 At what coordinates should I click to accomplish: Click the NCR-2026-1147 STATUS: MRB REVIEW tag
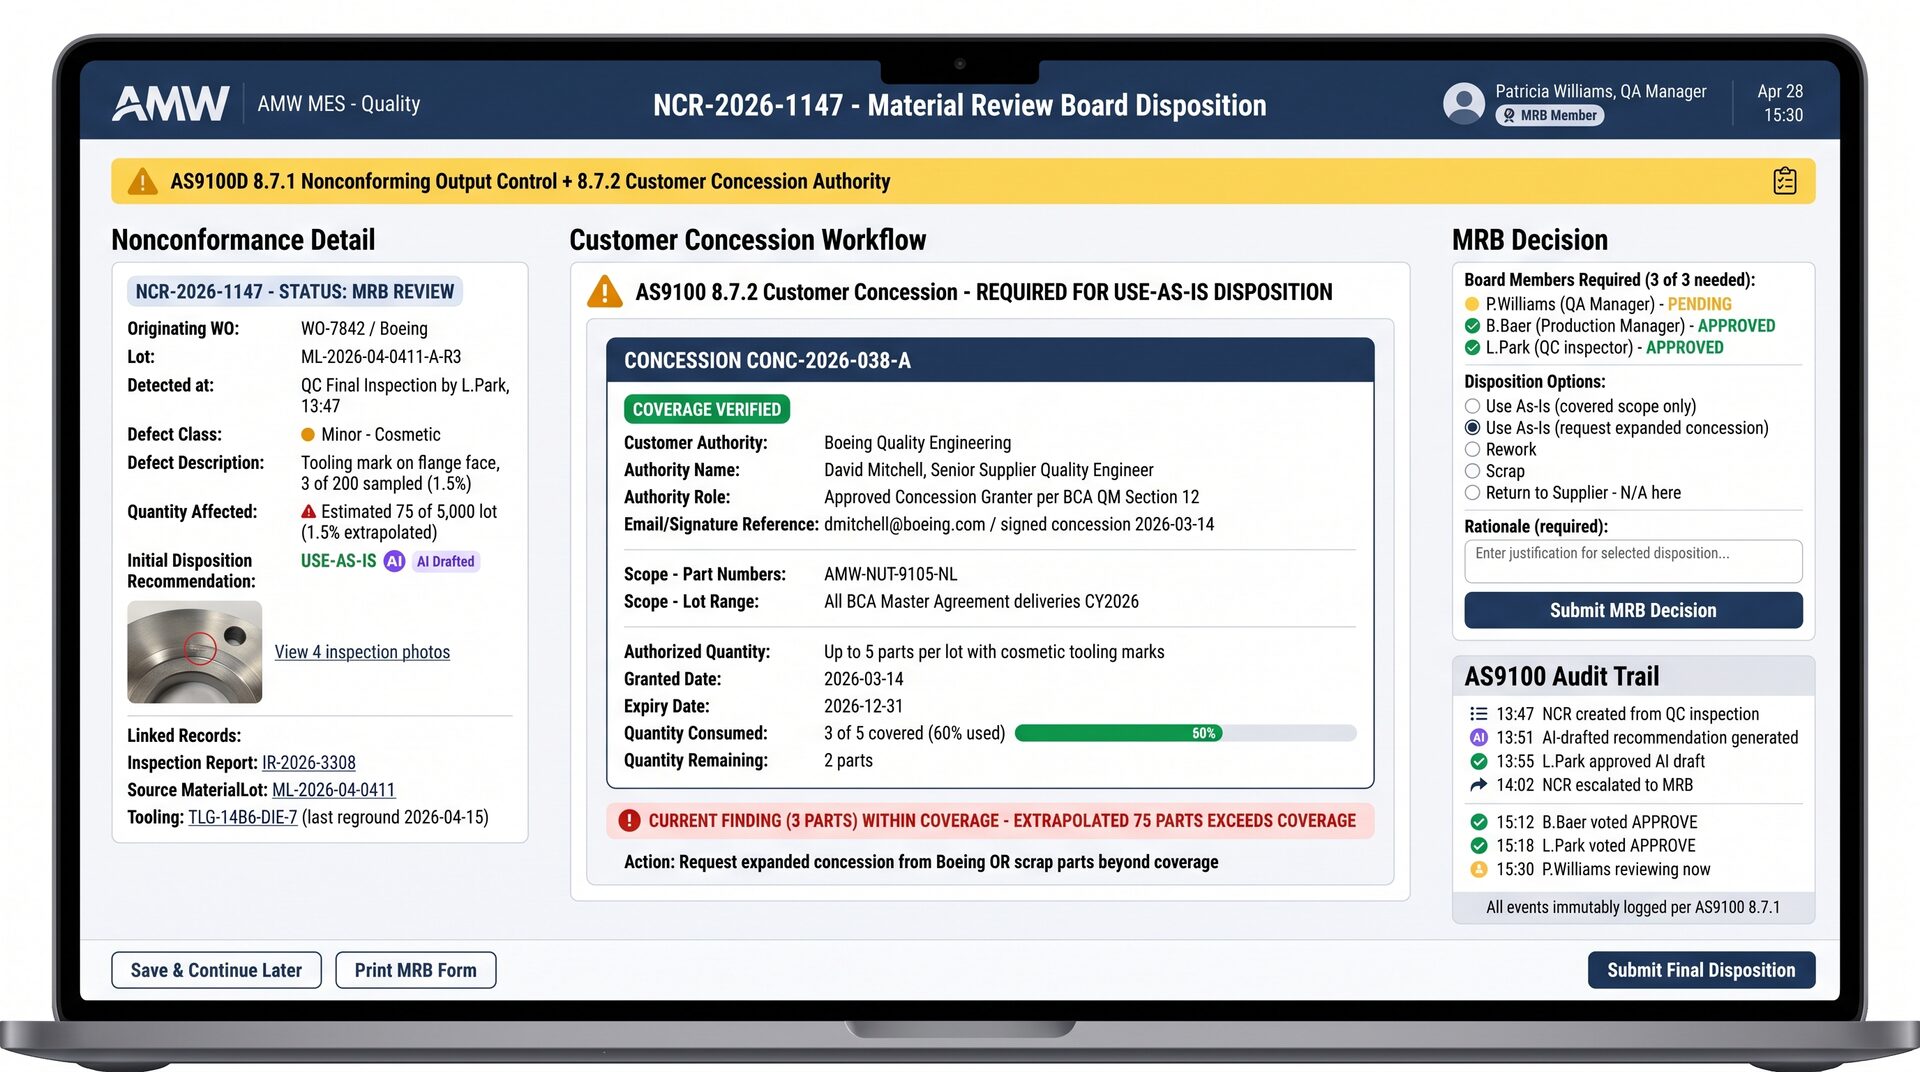click(295, 292)
